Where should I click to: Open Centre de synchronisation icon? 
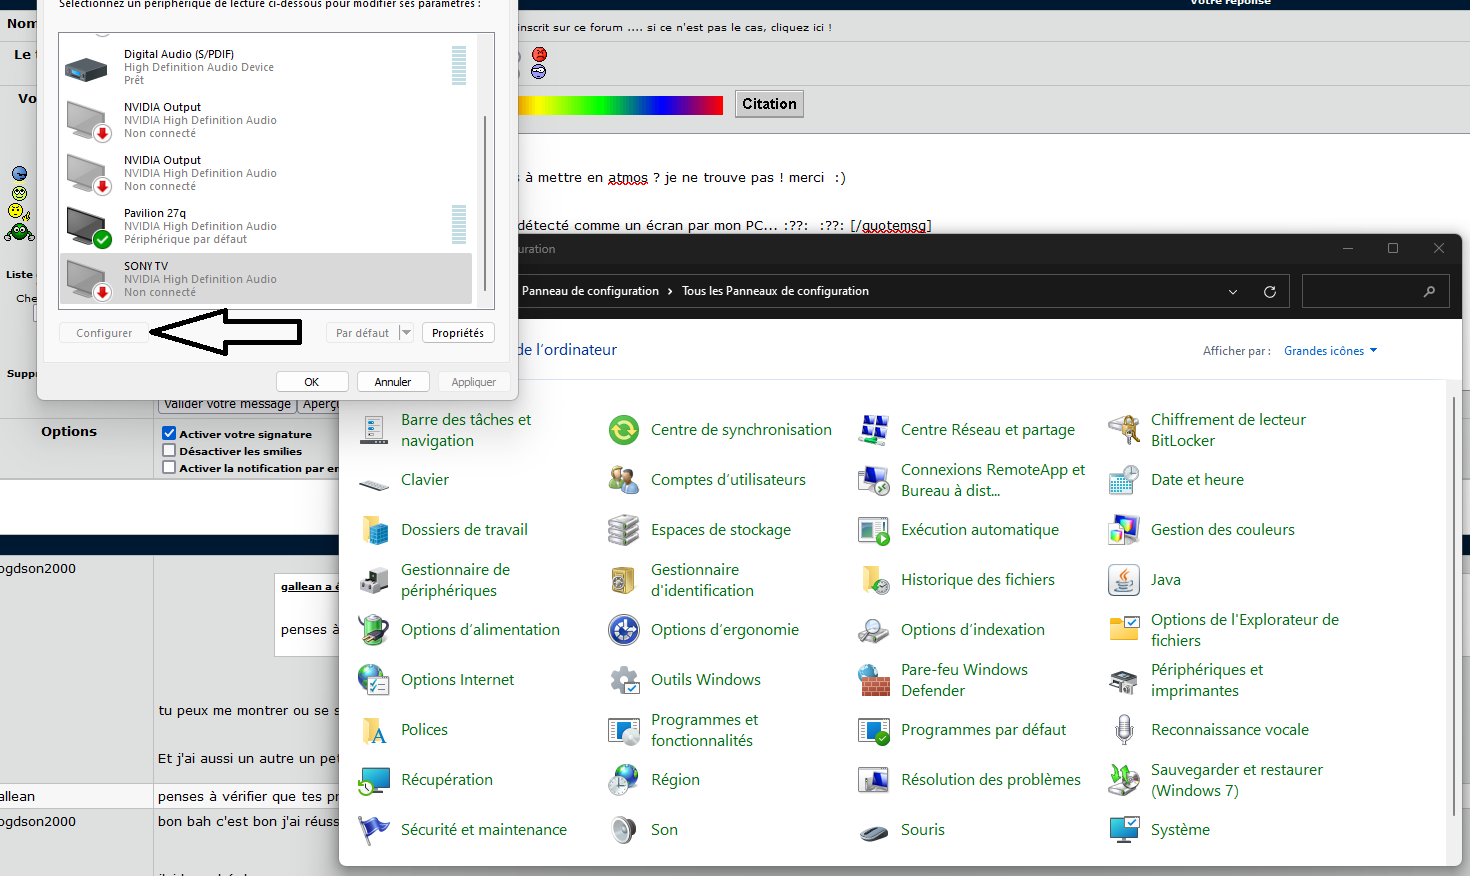click(624, 430)
